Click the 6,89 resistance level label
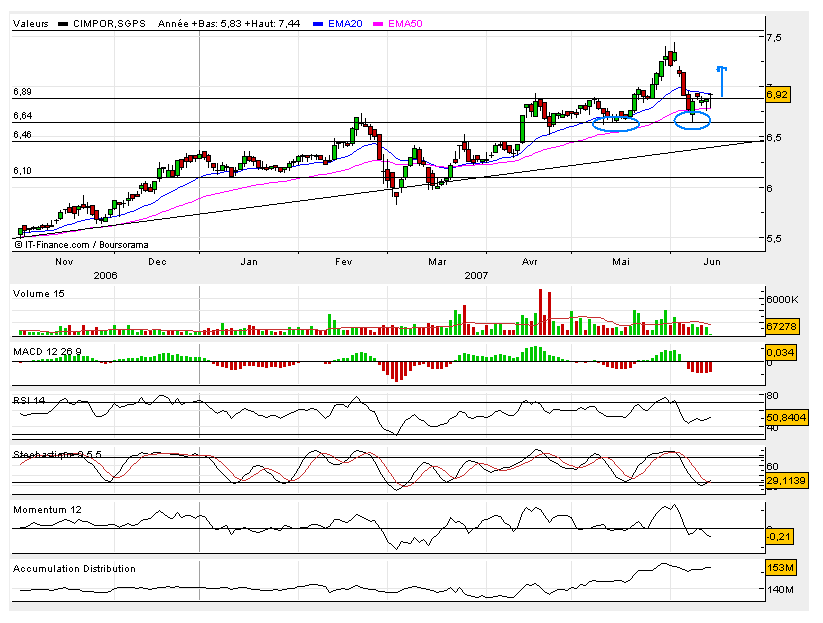The image size is (823, 623). coord(23,92)
